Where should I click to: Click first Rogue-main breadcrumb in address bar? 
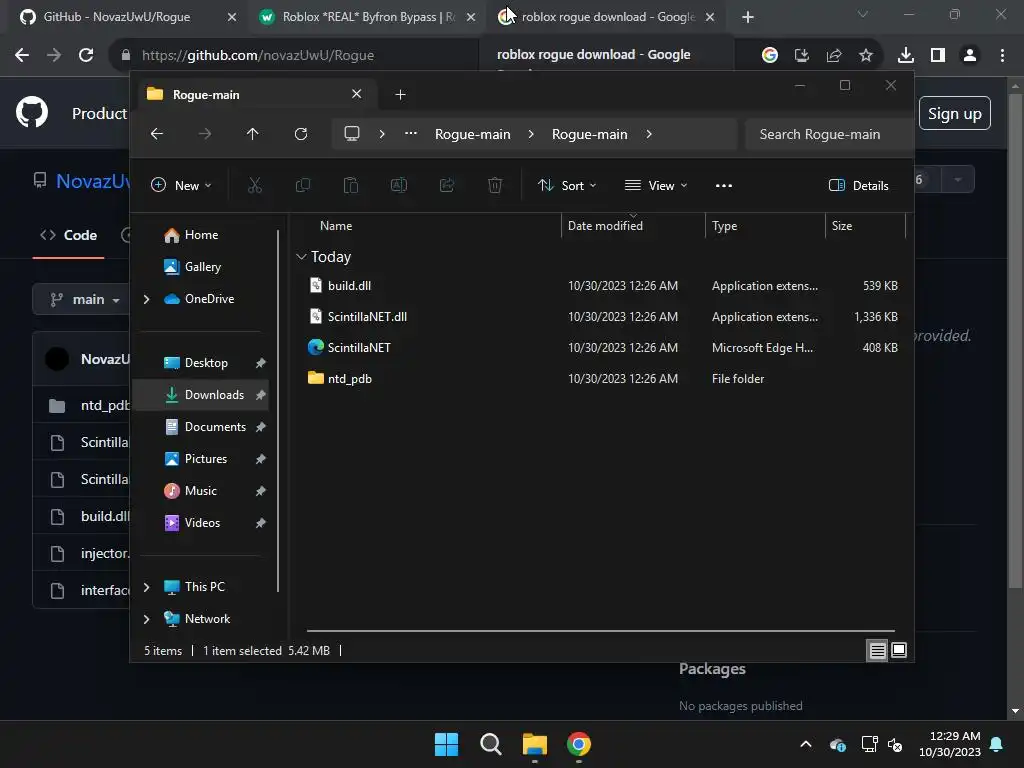click(473, 134)
